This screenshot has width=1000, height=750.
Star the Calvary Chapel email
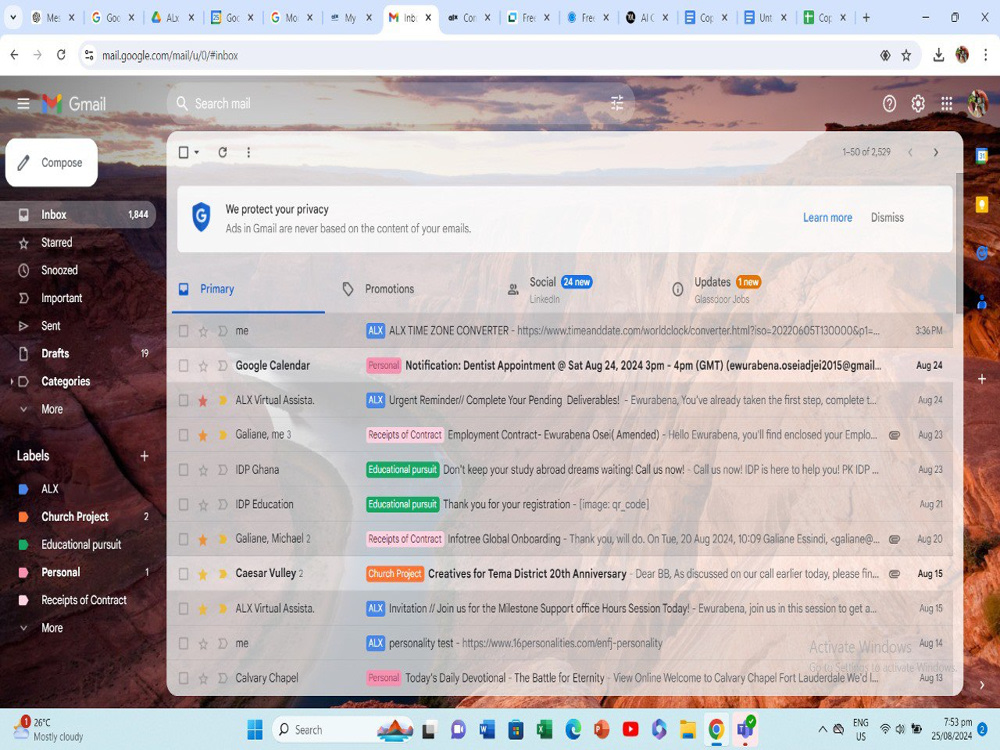point(203,678)
